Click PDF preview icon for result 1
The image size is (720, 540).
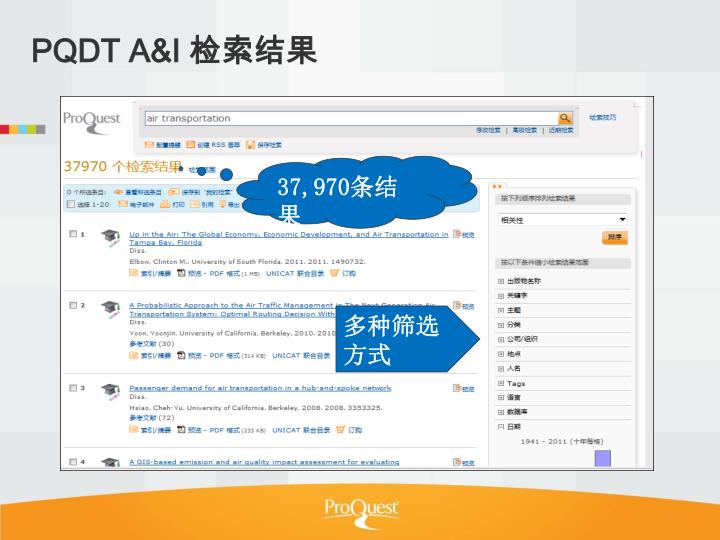[181, 273]
